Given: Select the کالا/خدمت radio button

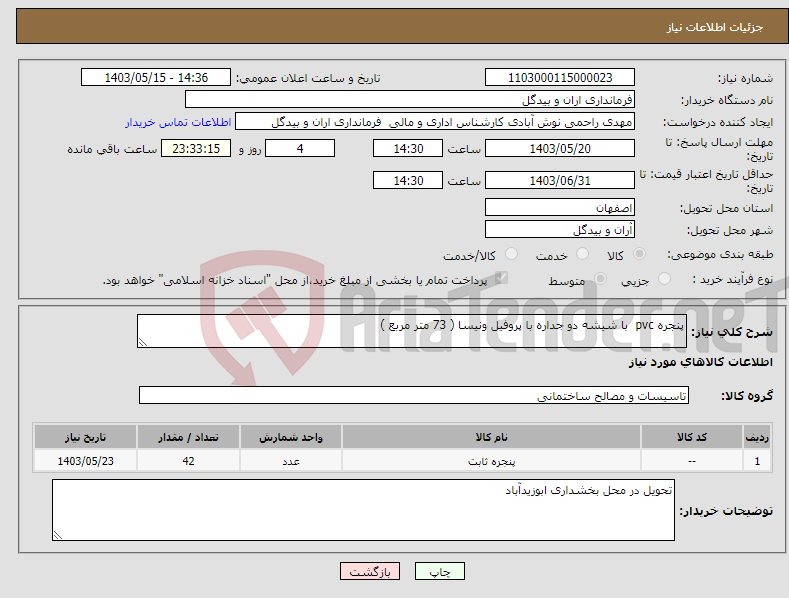Looking at the screenshot, I should click(511, 254).
